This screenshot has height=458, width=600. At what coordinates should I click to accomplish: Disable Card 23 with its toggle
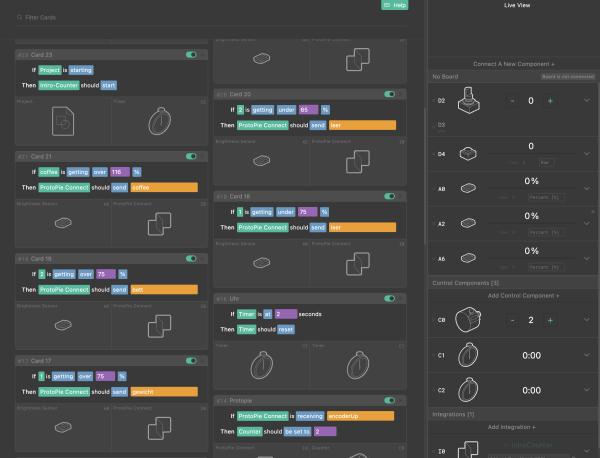[x=191, y=55]
